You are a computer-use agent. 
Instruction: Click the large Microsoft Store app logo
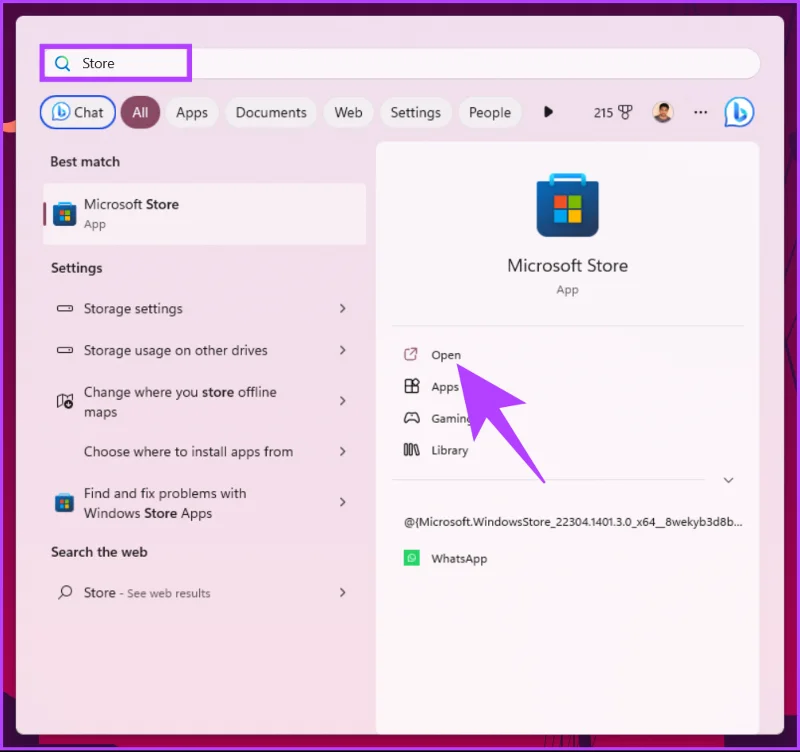(x=567, y=205)
